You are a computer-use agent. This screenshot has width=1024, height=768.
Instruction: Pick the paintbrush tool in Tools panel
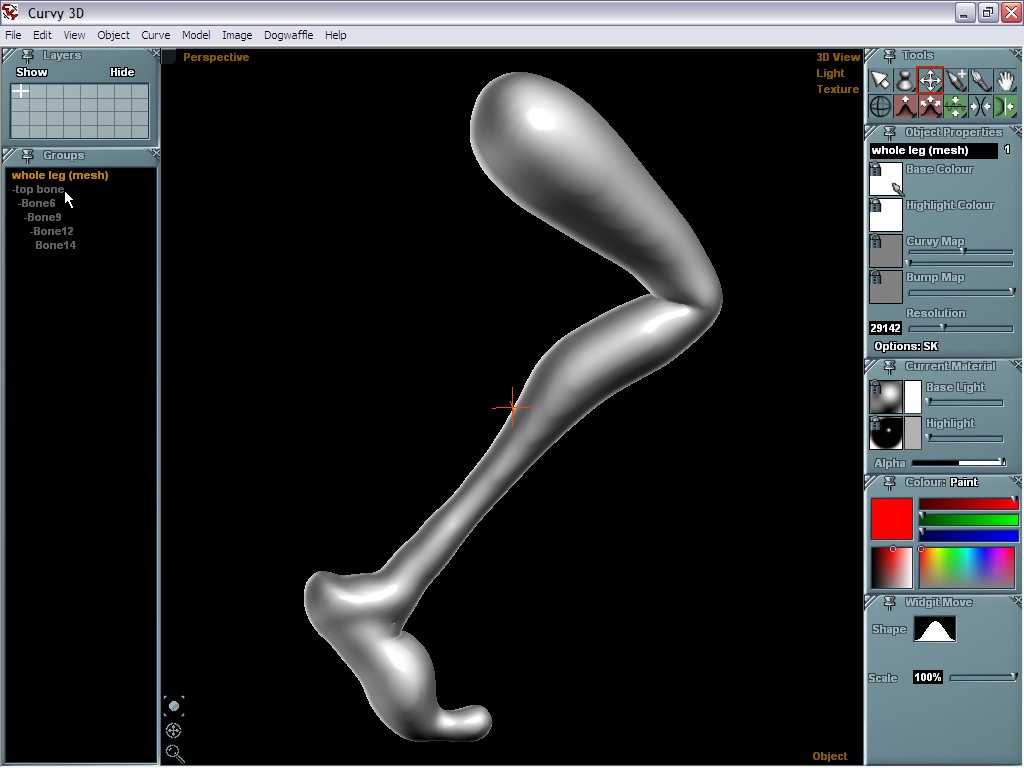tap(981, 81)
